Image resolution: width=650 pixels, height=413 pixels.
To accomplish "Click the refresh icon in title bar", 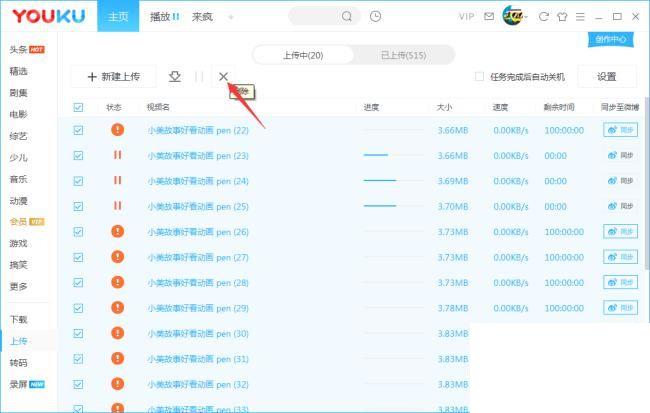I will (x=544, y=17).
